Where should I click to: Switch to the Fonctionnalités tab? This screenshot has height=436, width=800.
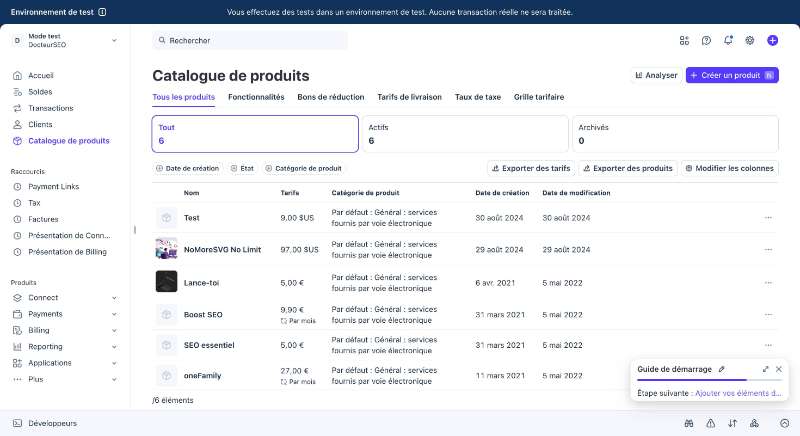coord(256,97)
